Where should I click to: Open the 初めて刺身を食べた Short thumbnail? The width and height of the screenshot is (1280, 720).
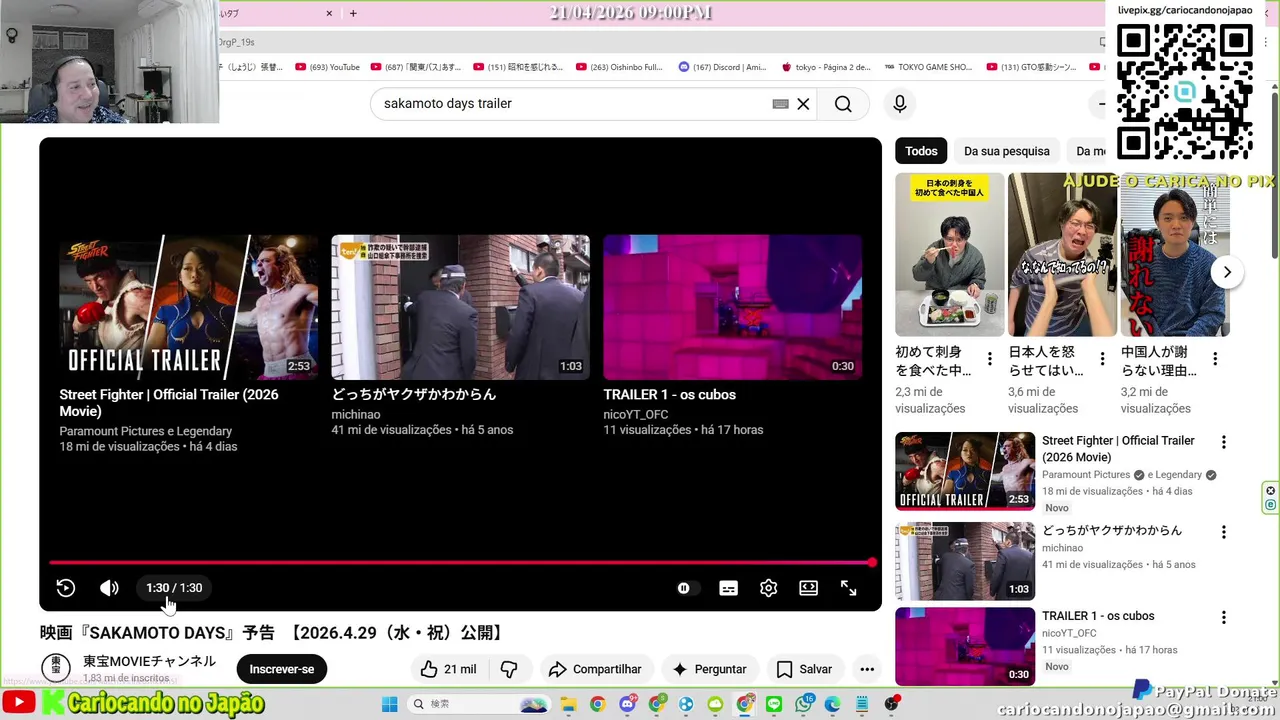pyautogui.click(x=950, y=255)
